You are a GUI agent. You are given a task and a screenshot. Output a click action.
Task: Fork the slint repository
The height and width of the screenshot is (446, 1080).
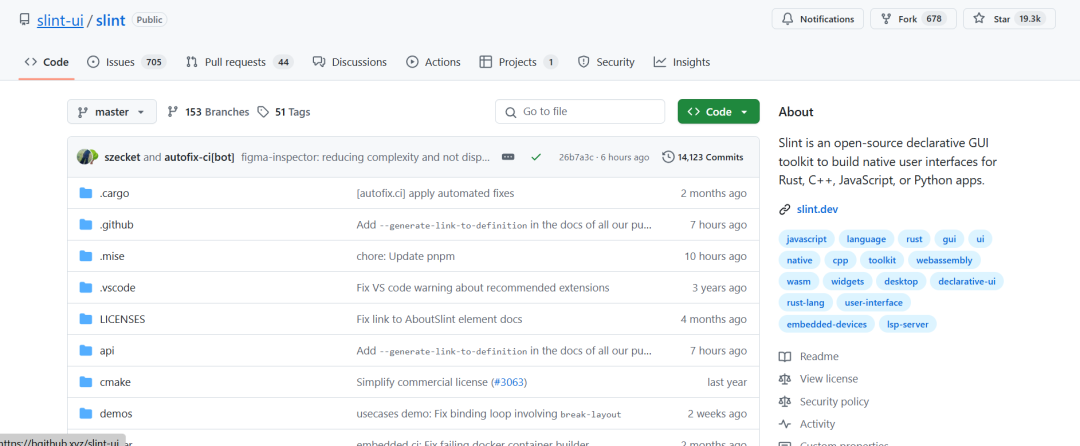[x=909, y=19]
